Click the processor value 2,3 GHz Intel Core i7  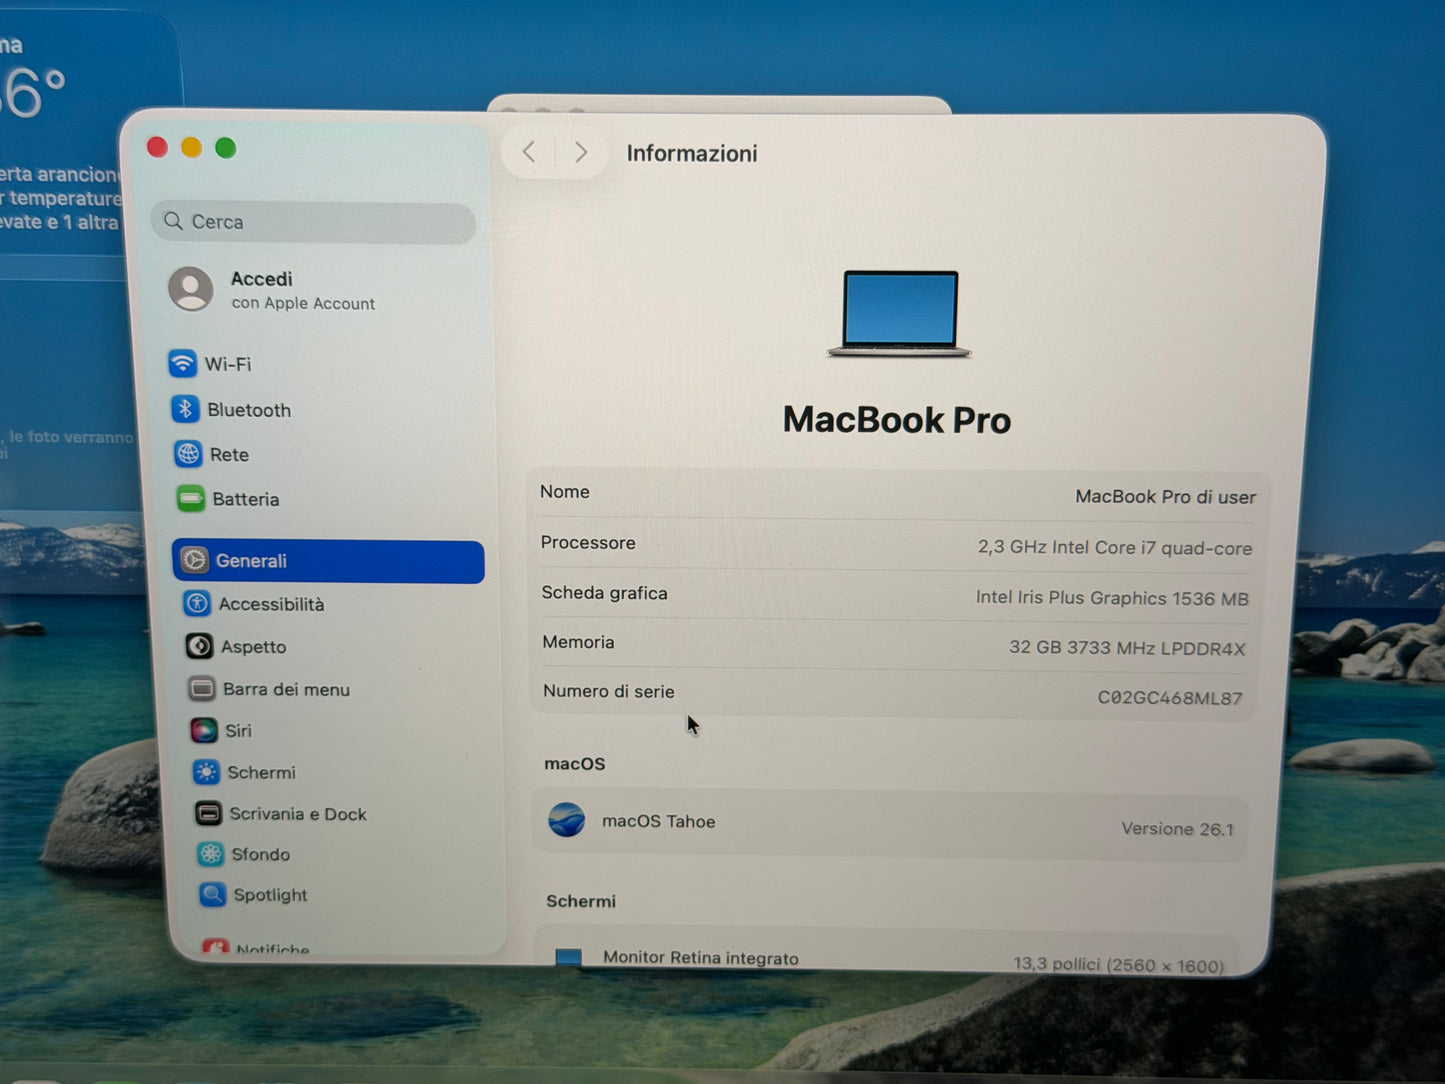1114,548
